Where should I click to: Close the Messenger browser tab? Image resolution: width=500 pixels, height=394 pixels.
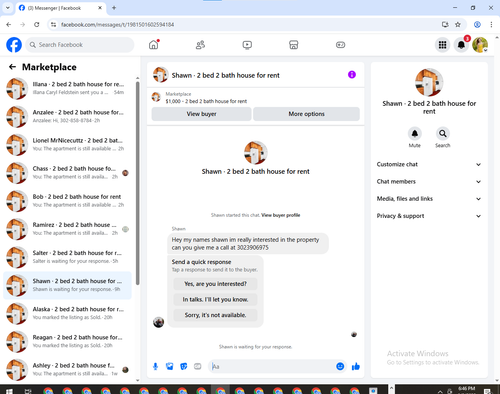(x=100, y=8)
